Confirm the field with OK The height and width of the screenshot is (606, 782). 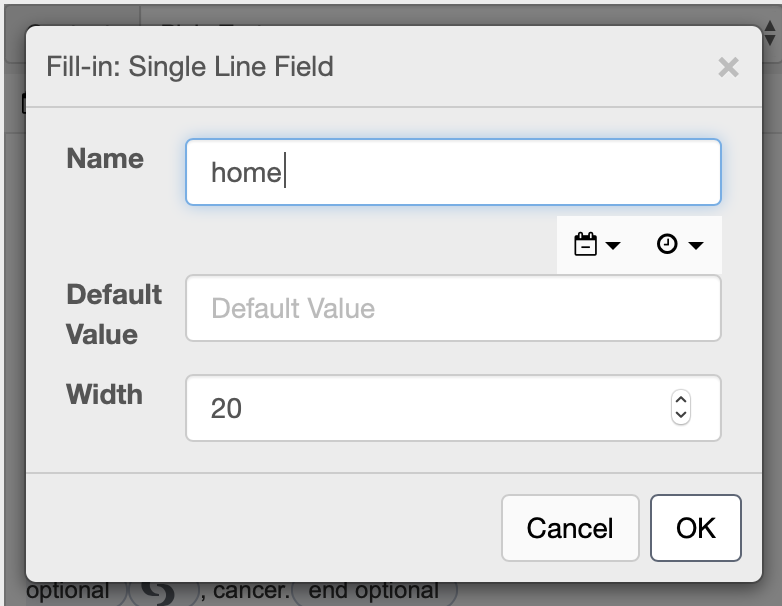696,528
